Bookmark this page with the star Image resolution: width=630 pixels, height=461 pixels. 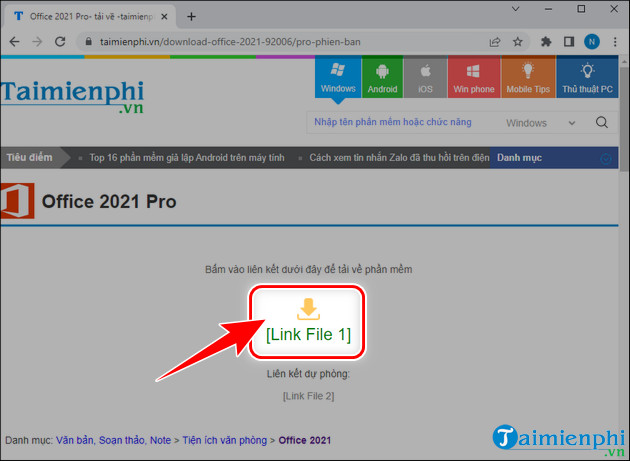[x=518, y=42]
